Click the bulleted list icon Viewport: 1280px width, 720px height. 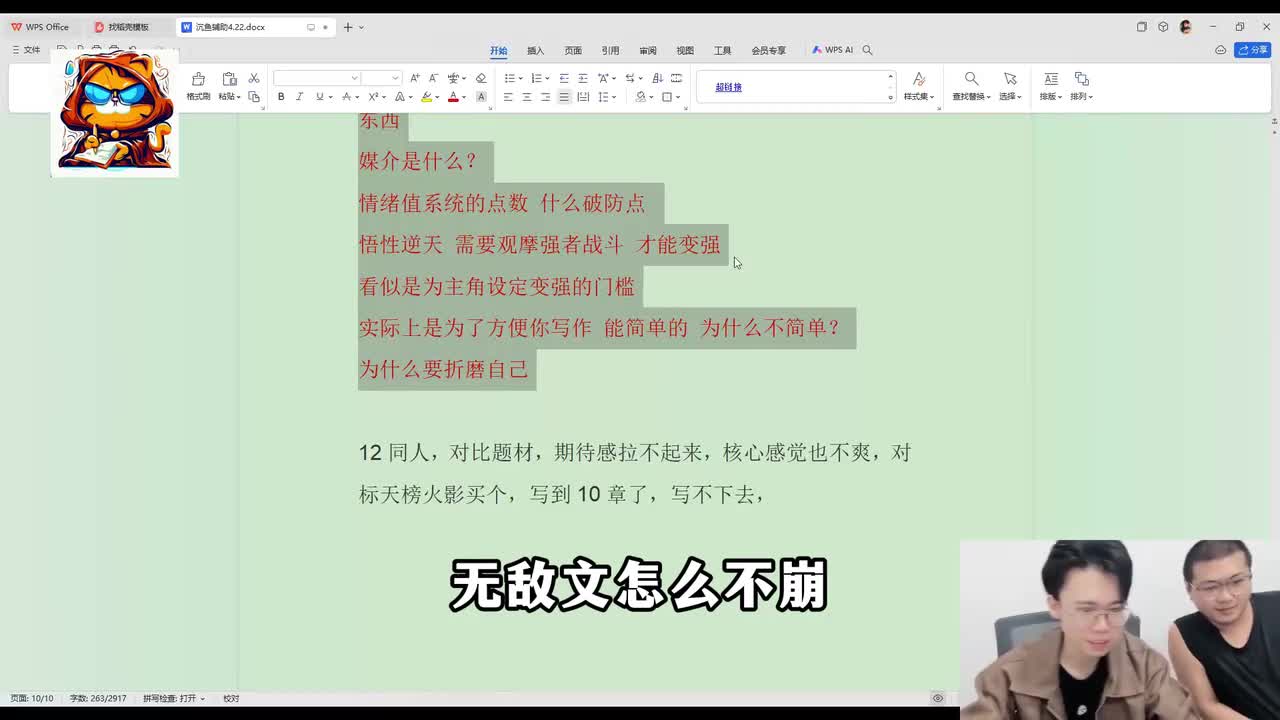click(x=510, y=78)
